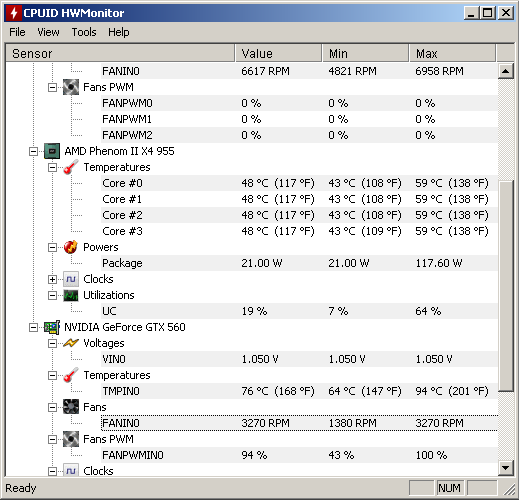Click the CPU Clocks waveform icon
The height and width of the screenshot is (500, 519).
point(71,279)
